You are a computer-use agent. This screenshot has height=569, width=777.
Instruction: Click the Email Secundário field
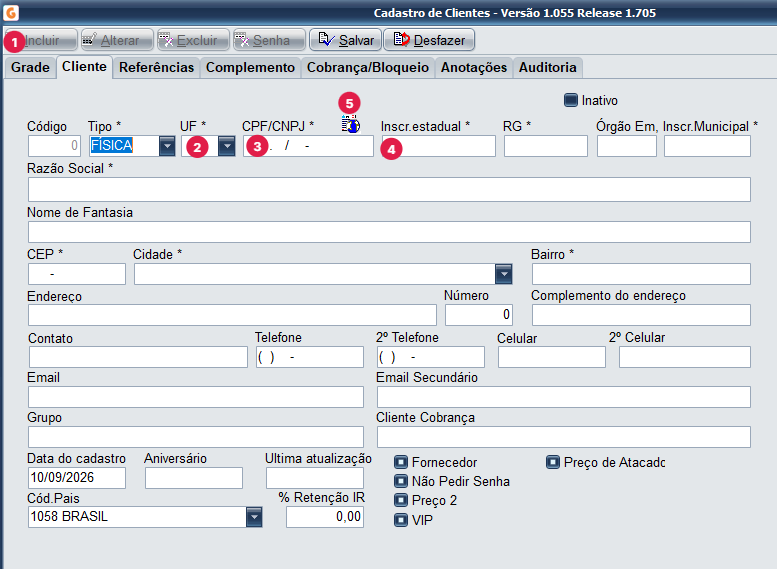coord(564,397)
